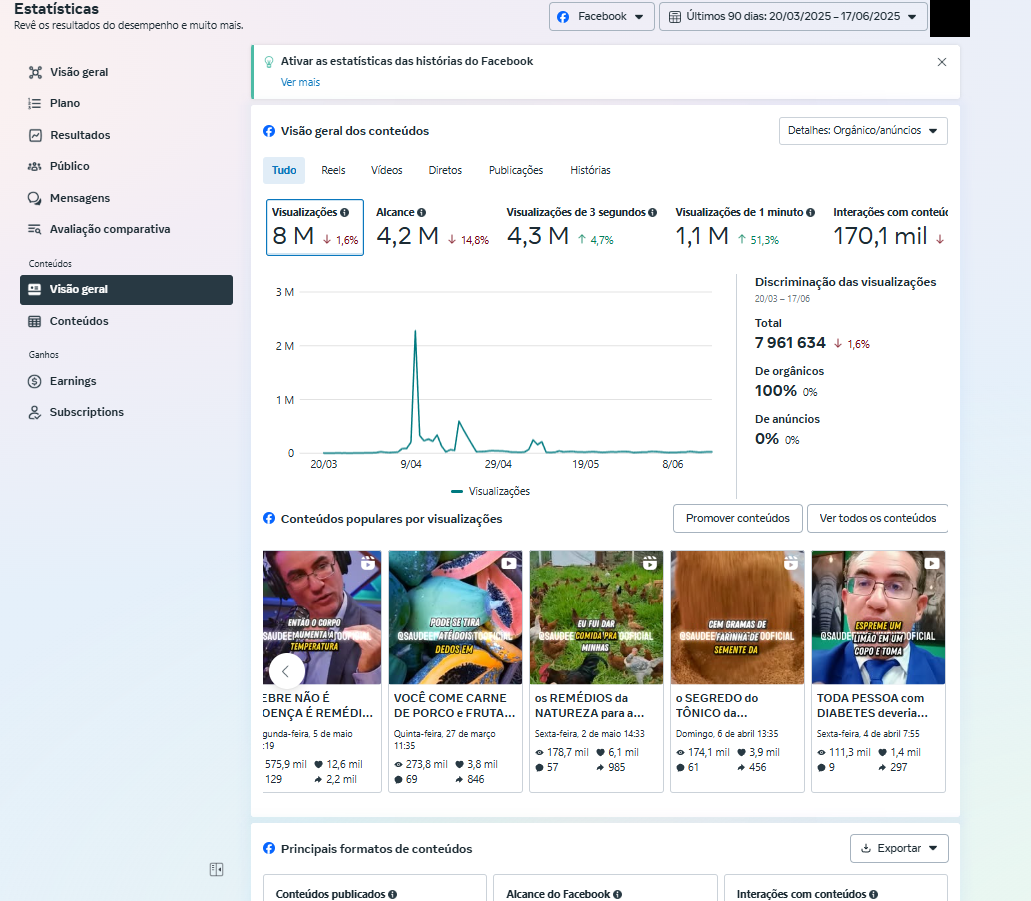1031x901 pixels.
Task: Switch to the Reels tab
Action: point(333,170)
